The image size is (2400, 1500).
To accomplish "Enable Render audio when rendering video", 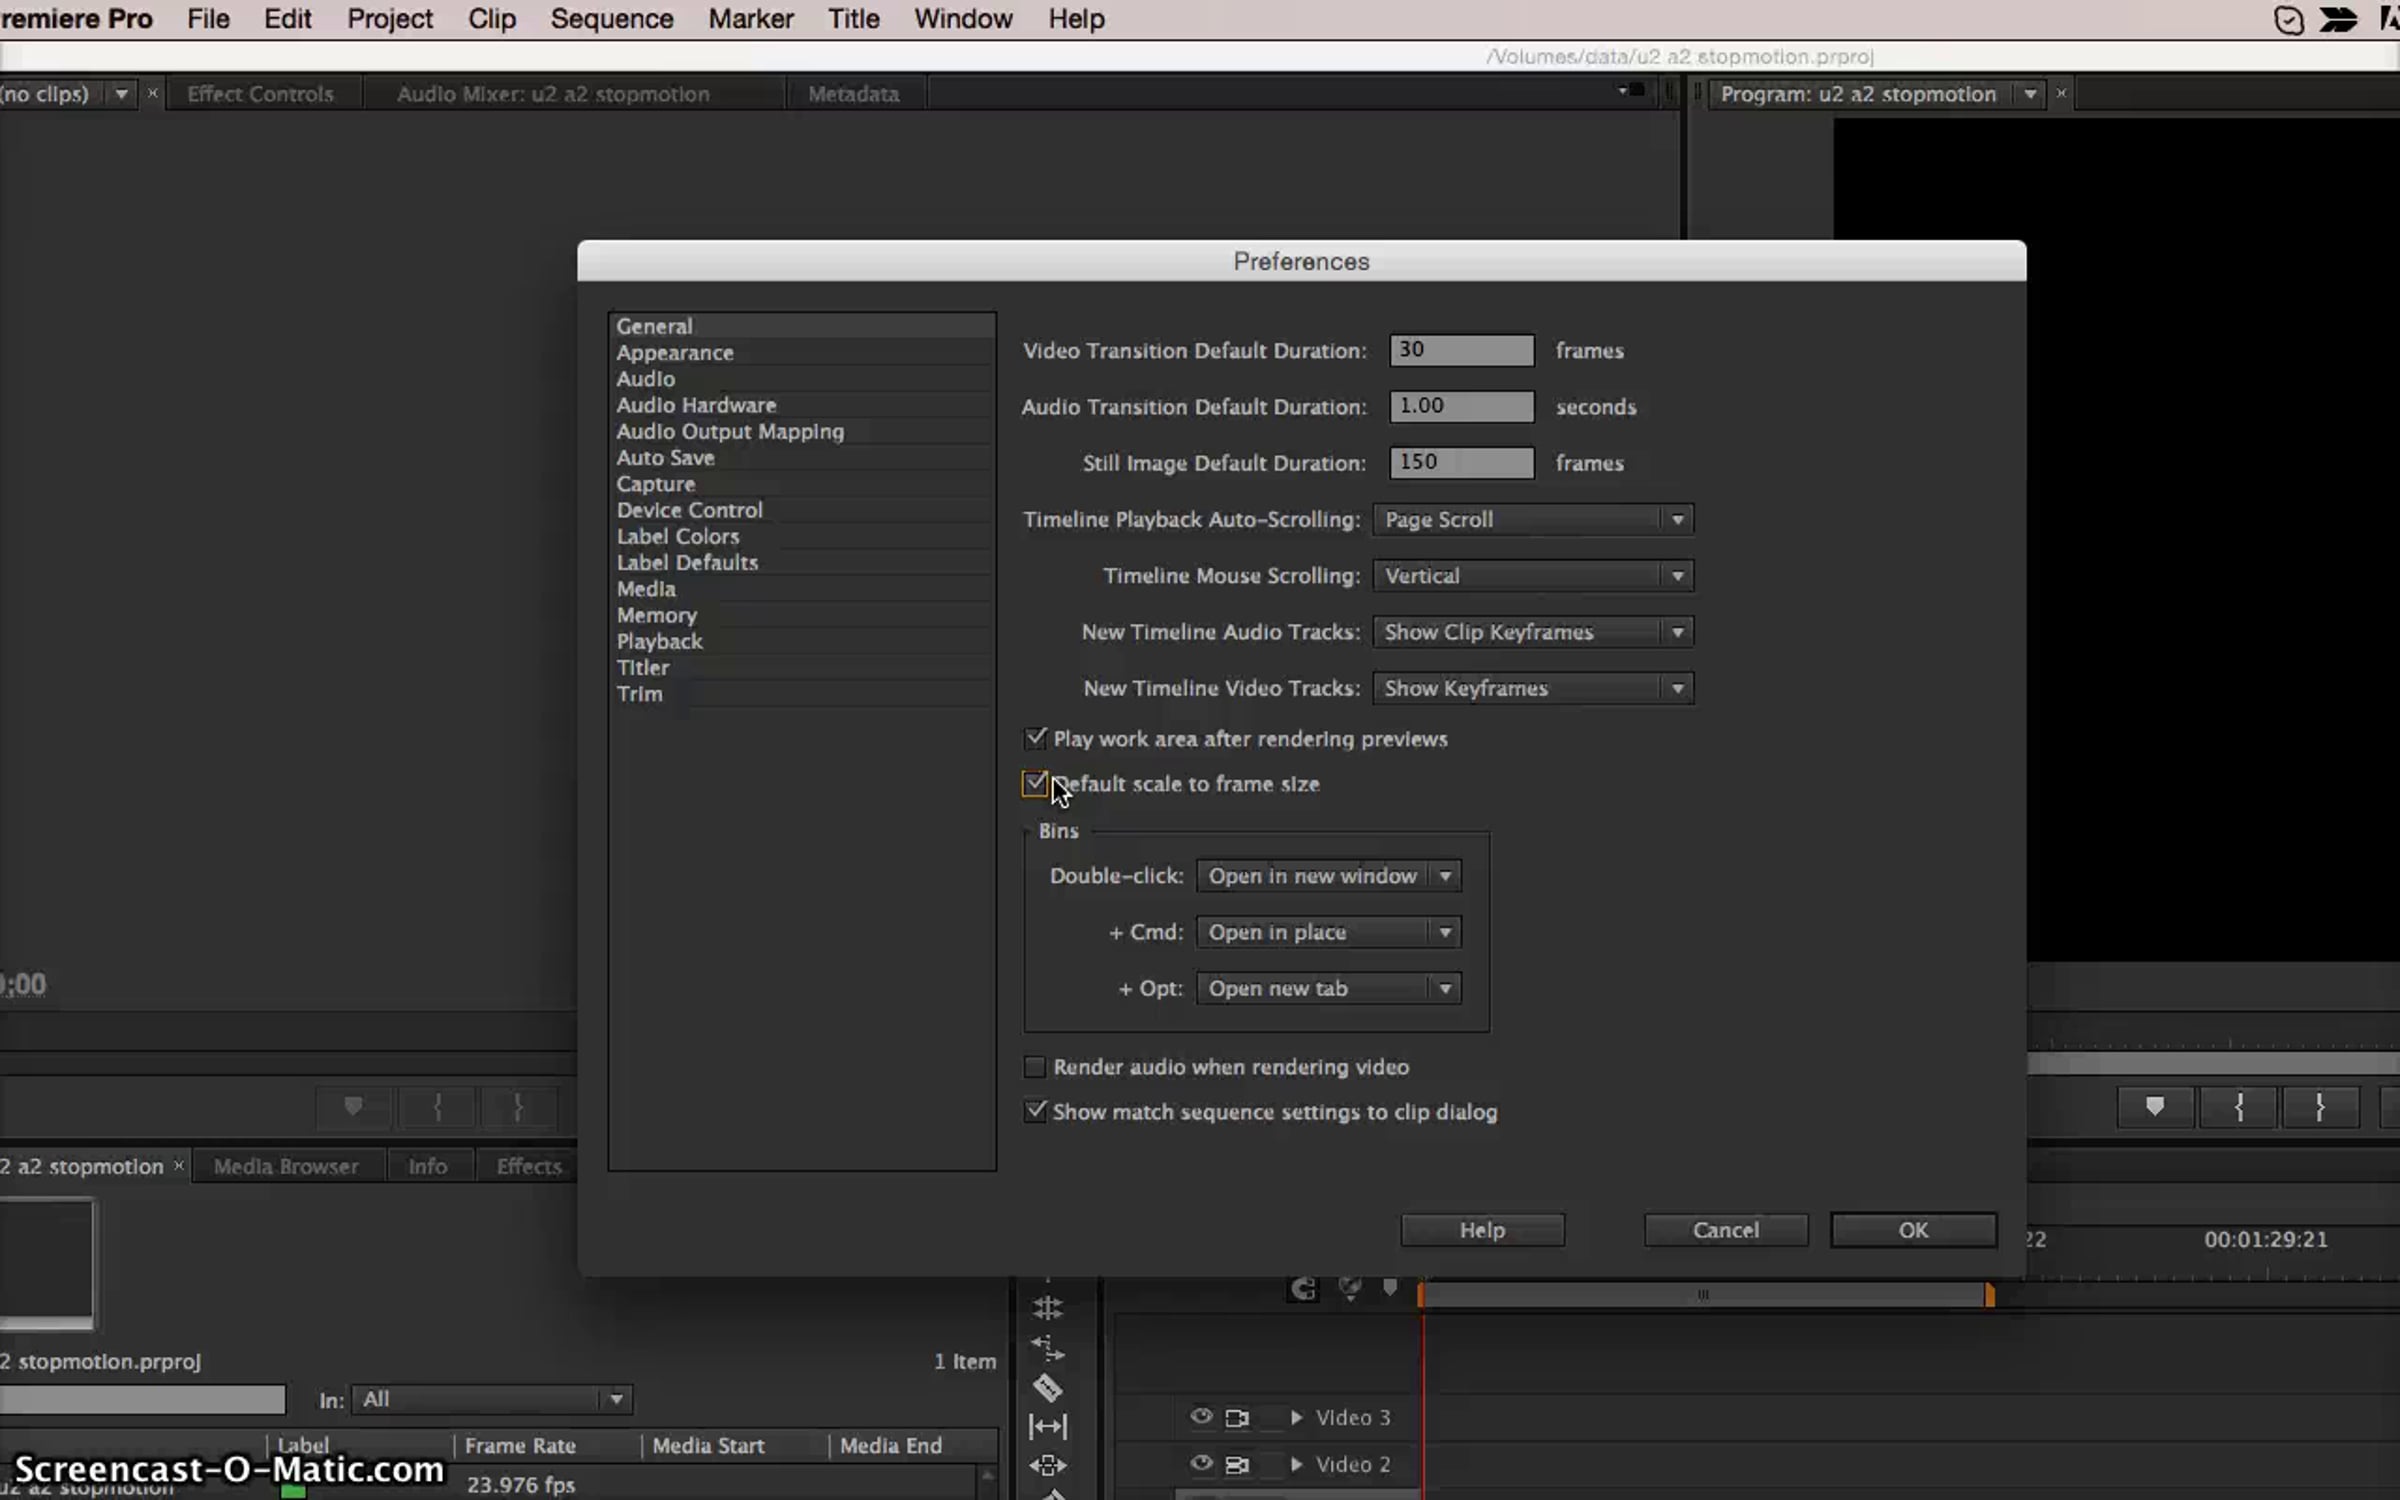I will click(x=1035, y=1067).
